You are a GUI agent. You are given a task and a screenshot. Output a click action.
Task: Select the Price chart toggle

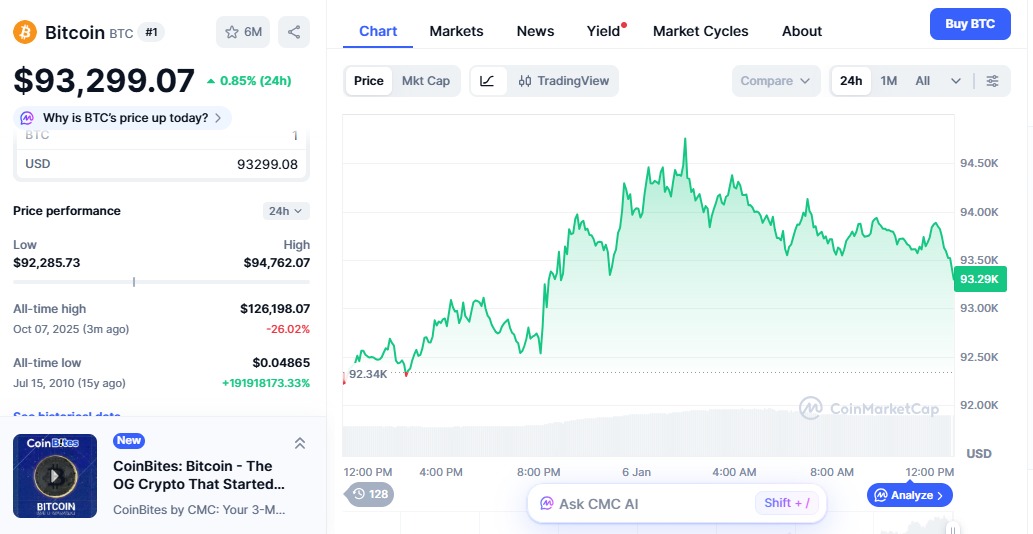369,81
